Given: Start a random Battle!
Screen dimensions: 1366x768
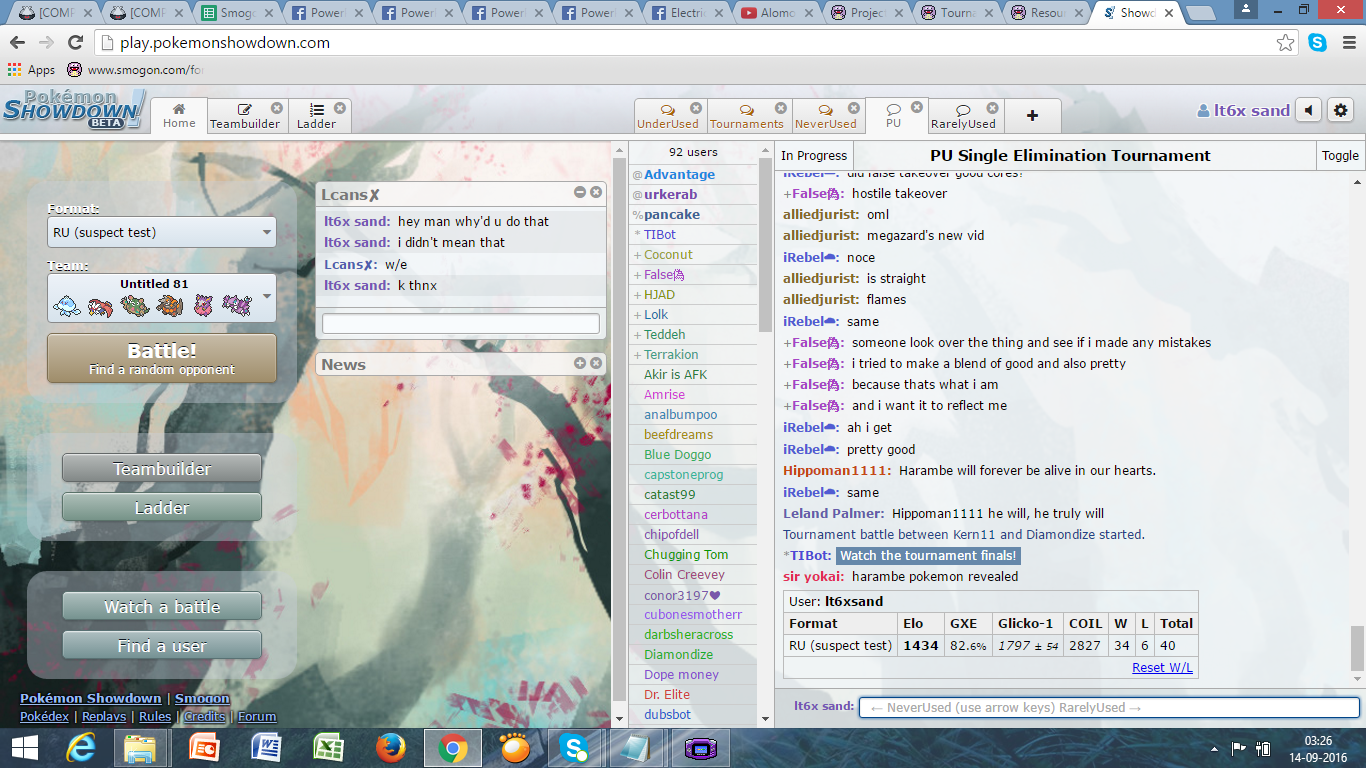Looking at the screenshot, I should 162,359.
